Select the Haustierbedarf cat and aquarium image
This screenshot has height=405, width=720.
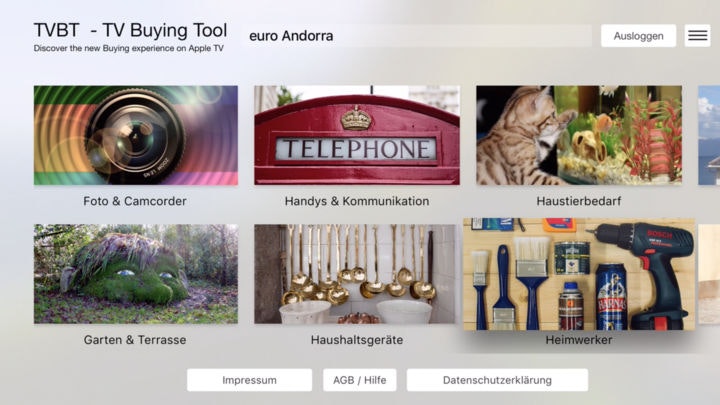pos(579,135)
